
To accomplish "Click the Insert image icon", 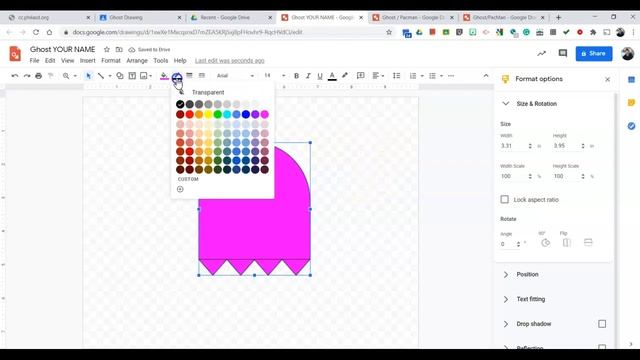I will (x=144, y=76).
